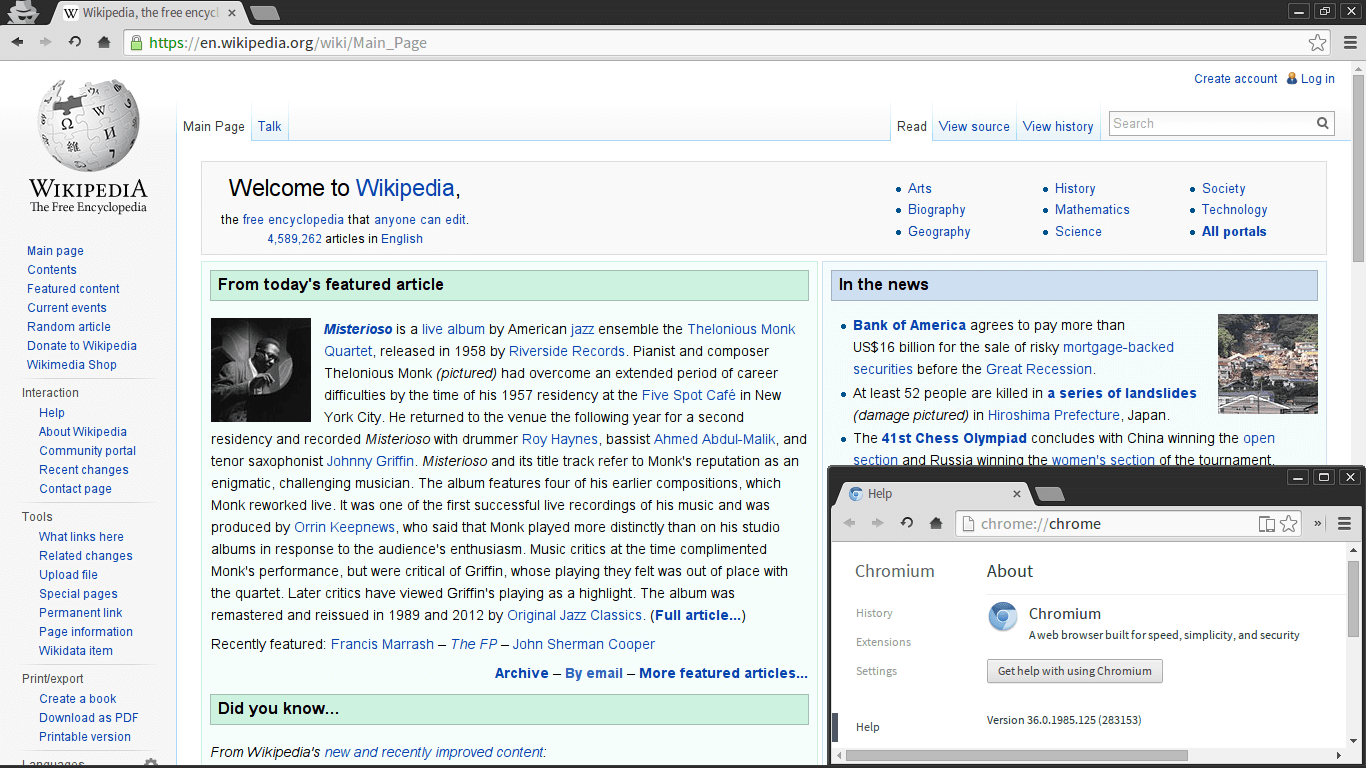Open the Random article link

point(69,327)
